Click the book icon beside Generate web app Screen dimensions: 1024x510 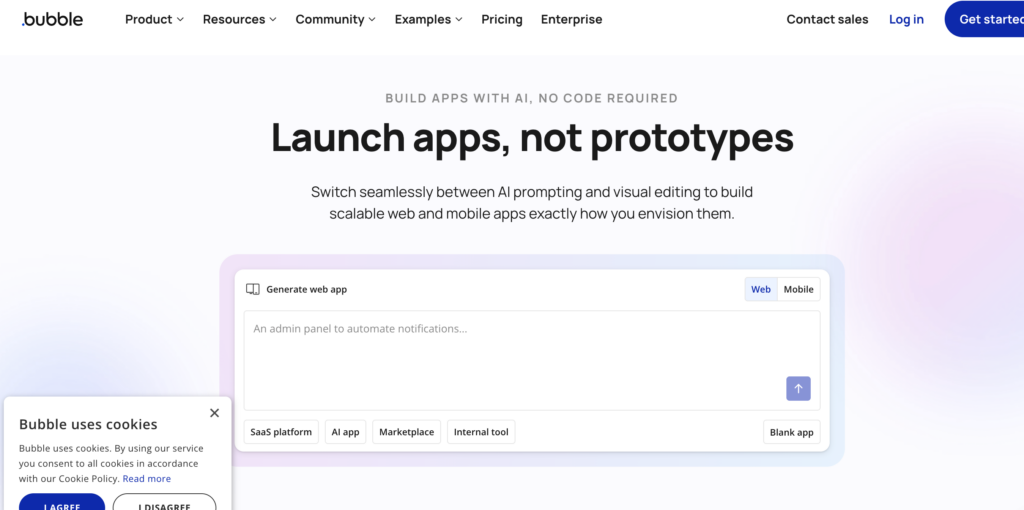(253, 289)
